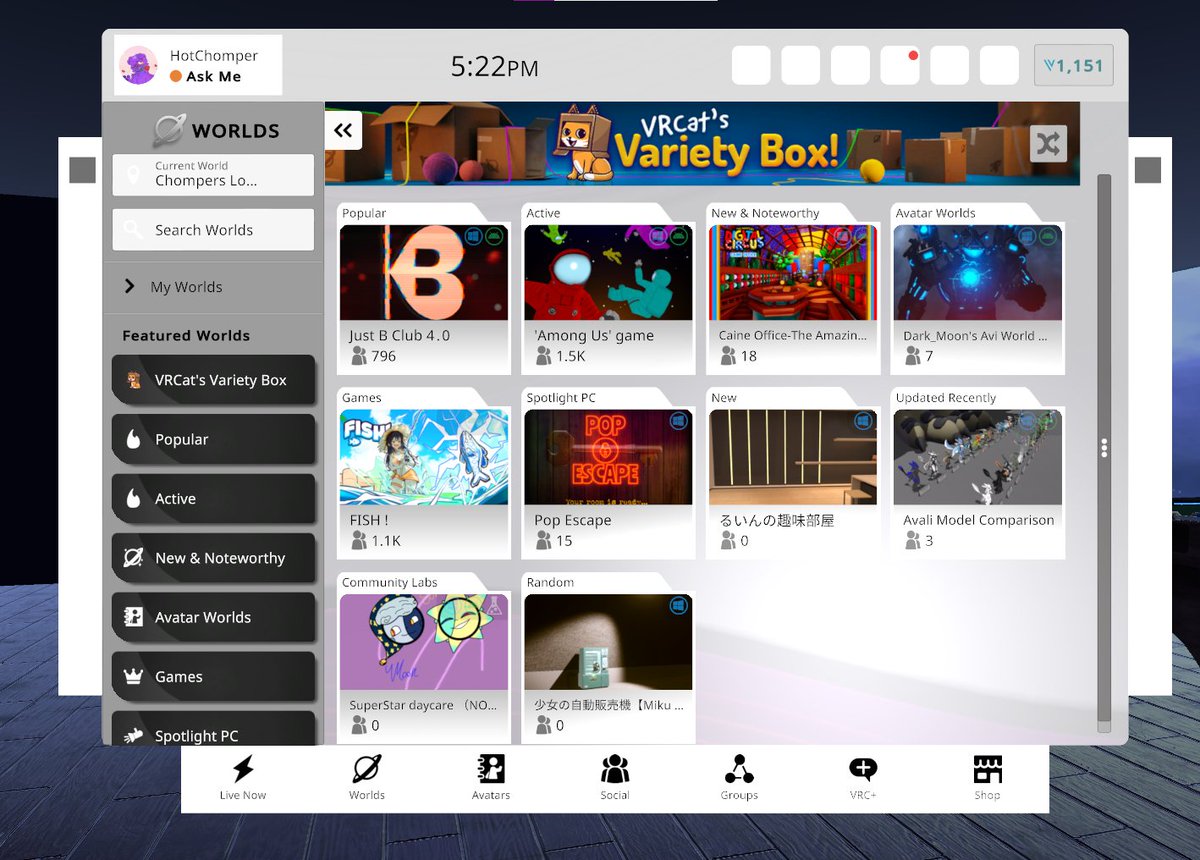
Task: Select Active category in sidebar
Action: (213, 499)
